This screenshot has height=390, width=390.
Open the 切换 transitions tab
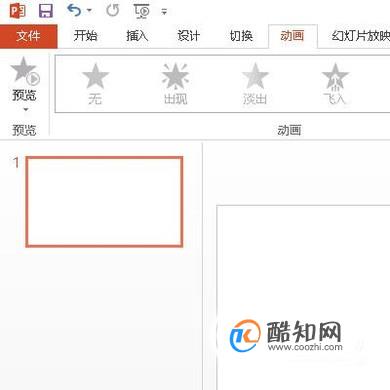tap(241, 35)
